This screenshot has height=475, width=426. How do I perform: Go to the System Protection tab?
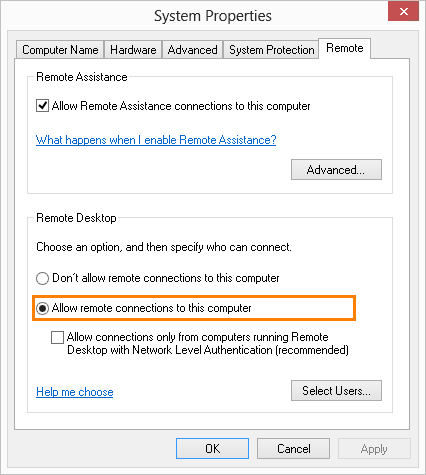pyautogui.click(x=271, y=50)
